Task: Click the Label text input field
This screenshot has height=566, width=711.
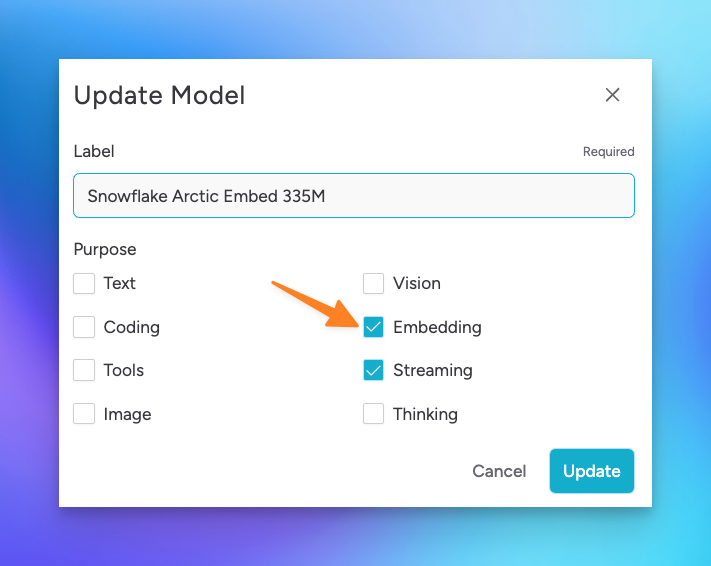Action: point(354,196)
